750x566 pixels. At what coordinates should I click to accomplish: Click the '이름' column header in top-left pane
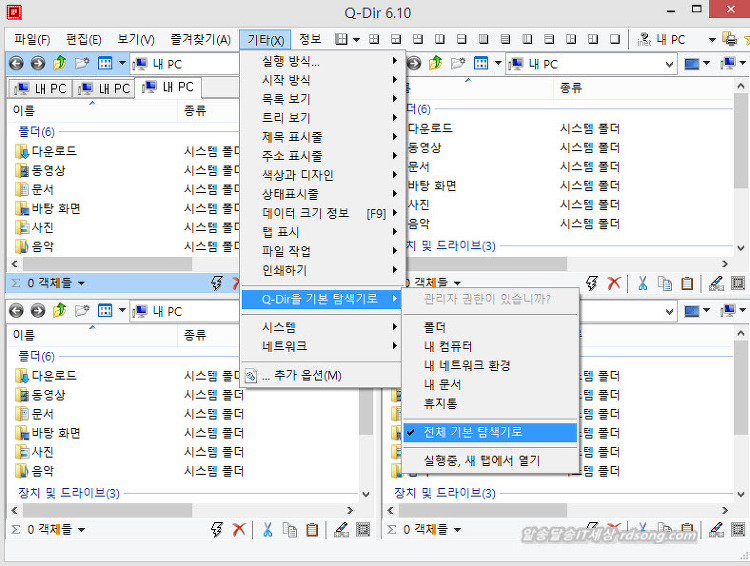23,111
